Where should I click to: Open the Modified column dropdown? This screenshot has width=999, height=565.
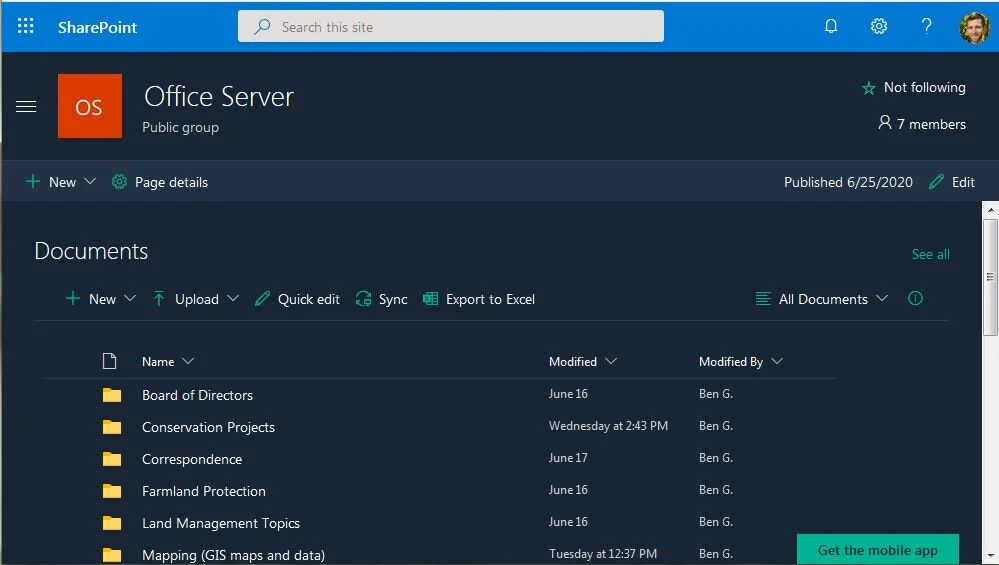(582, 361)
